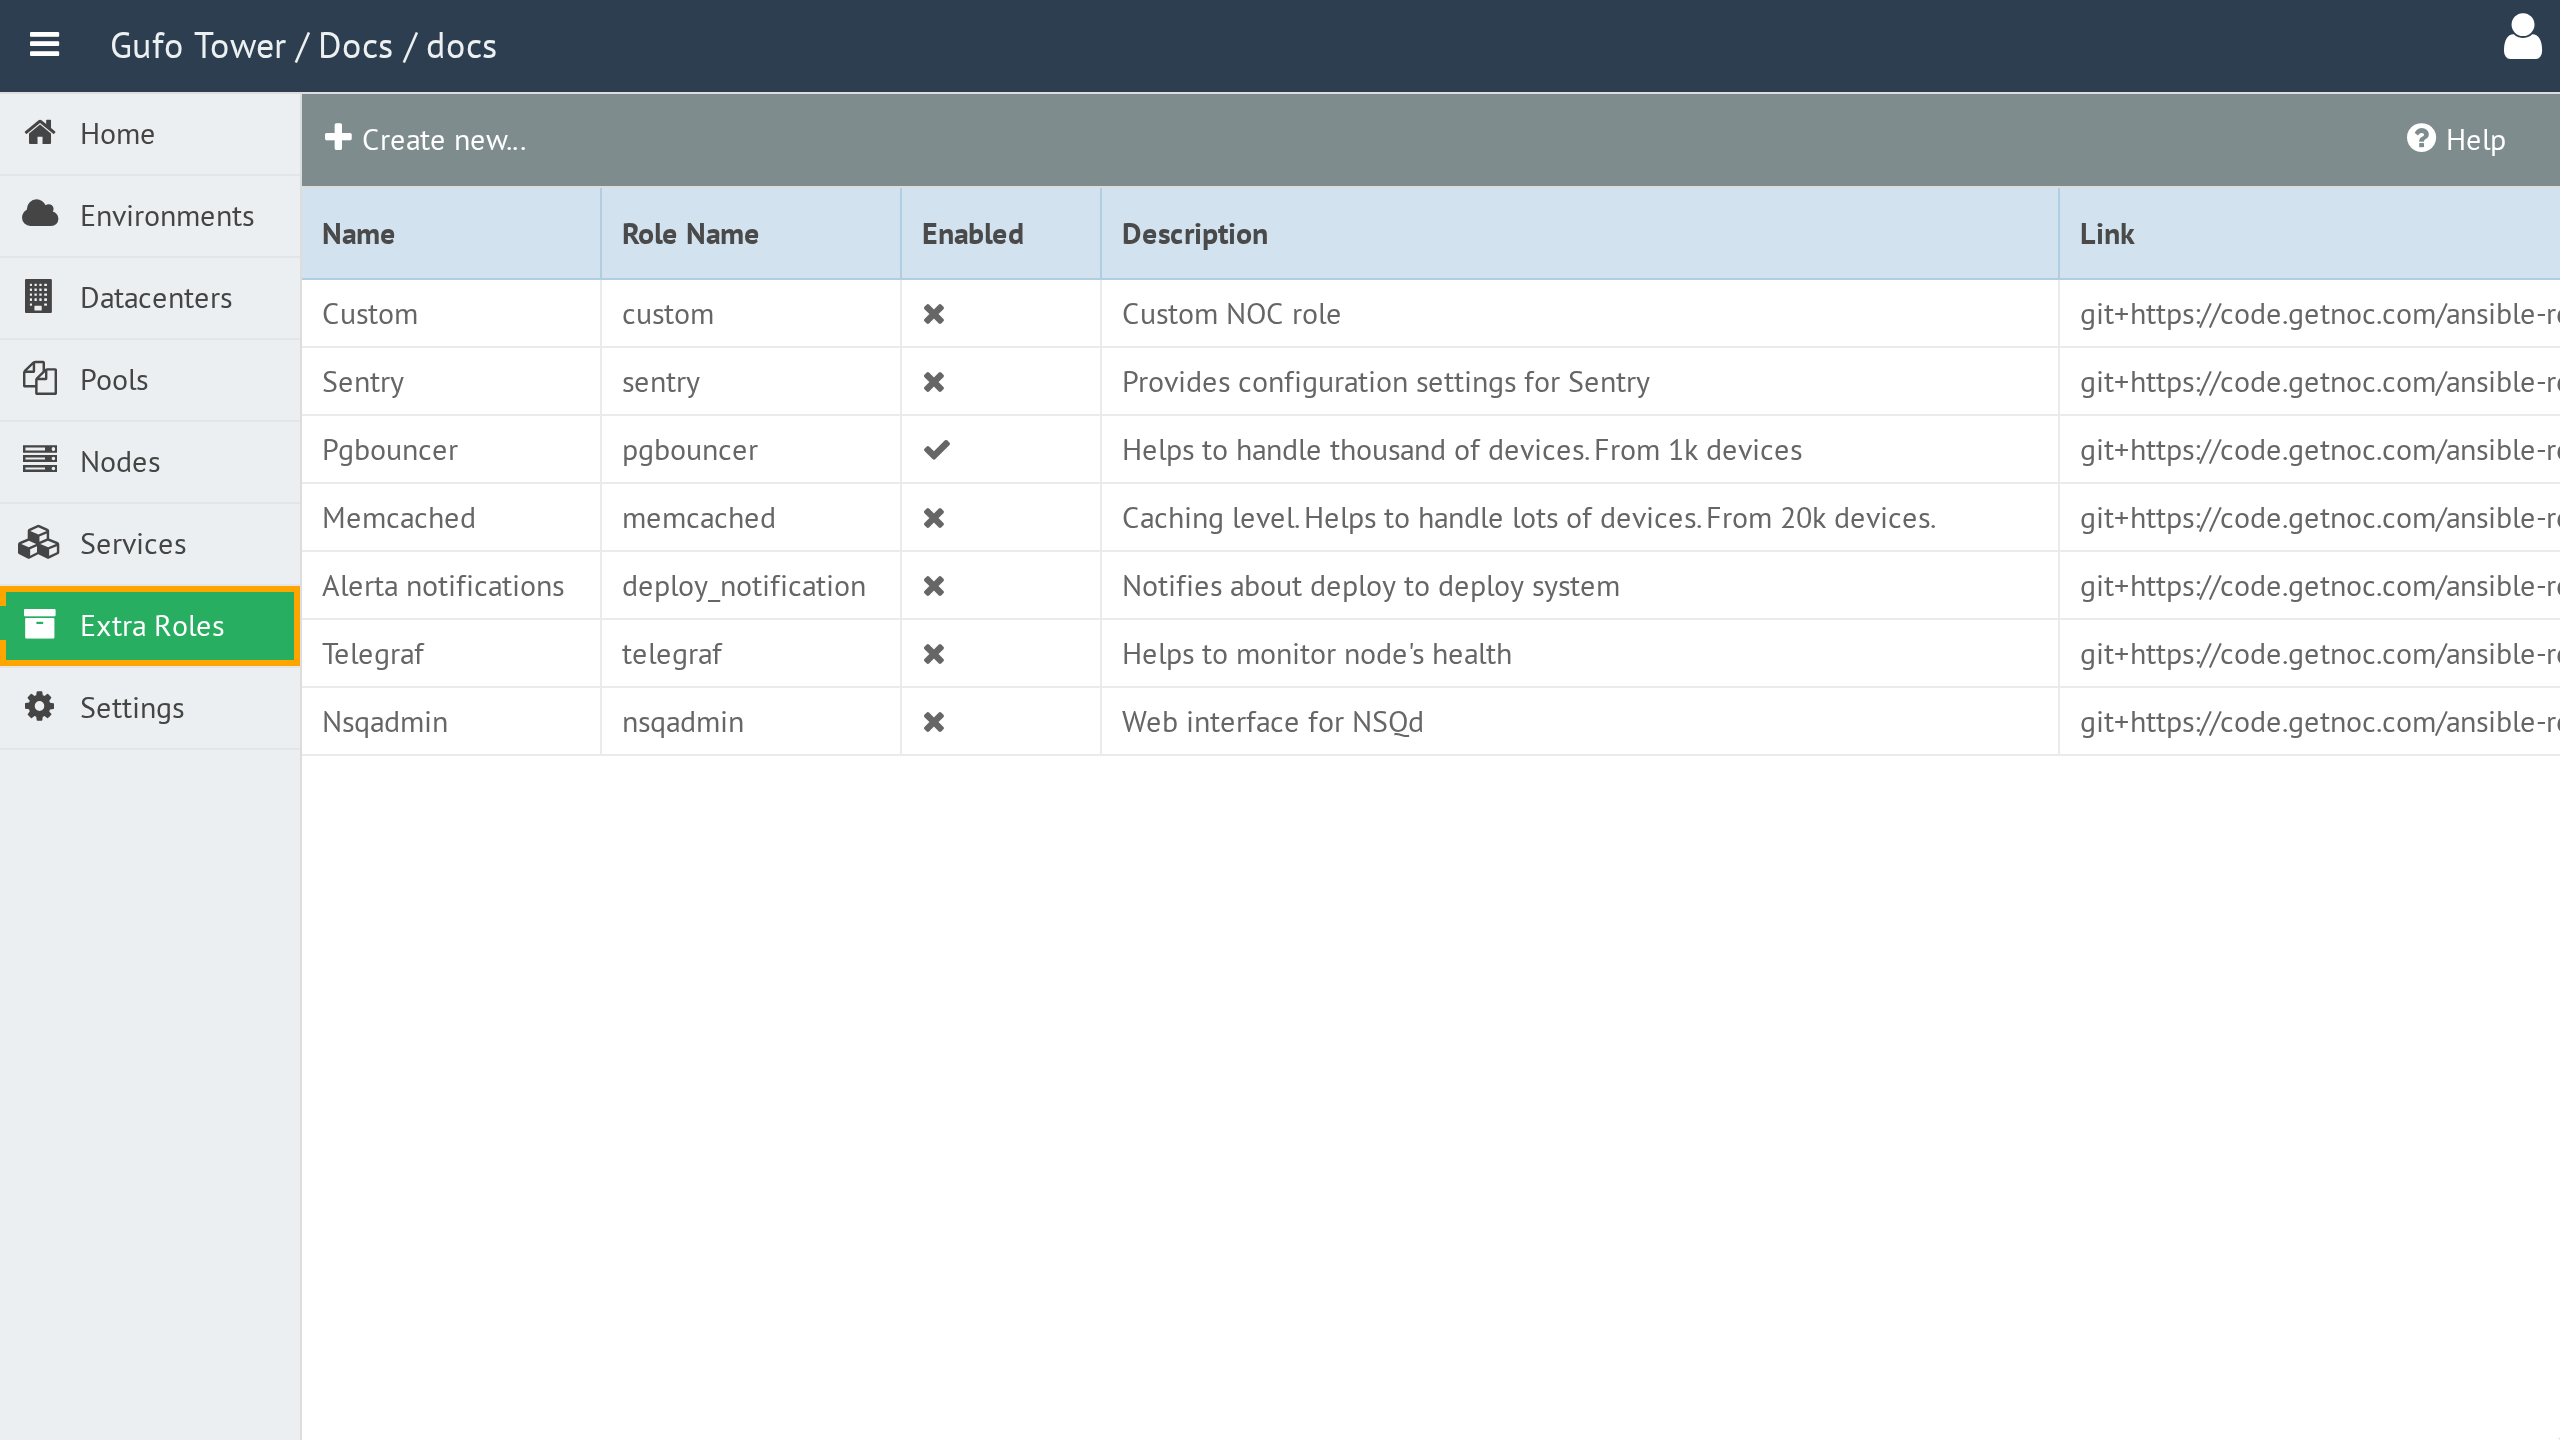Screen dimensions: 2560x1440
Task: Open the hamburger menu icon
Action: coord(44,45)
